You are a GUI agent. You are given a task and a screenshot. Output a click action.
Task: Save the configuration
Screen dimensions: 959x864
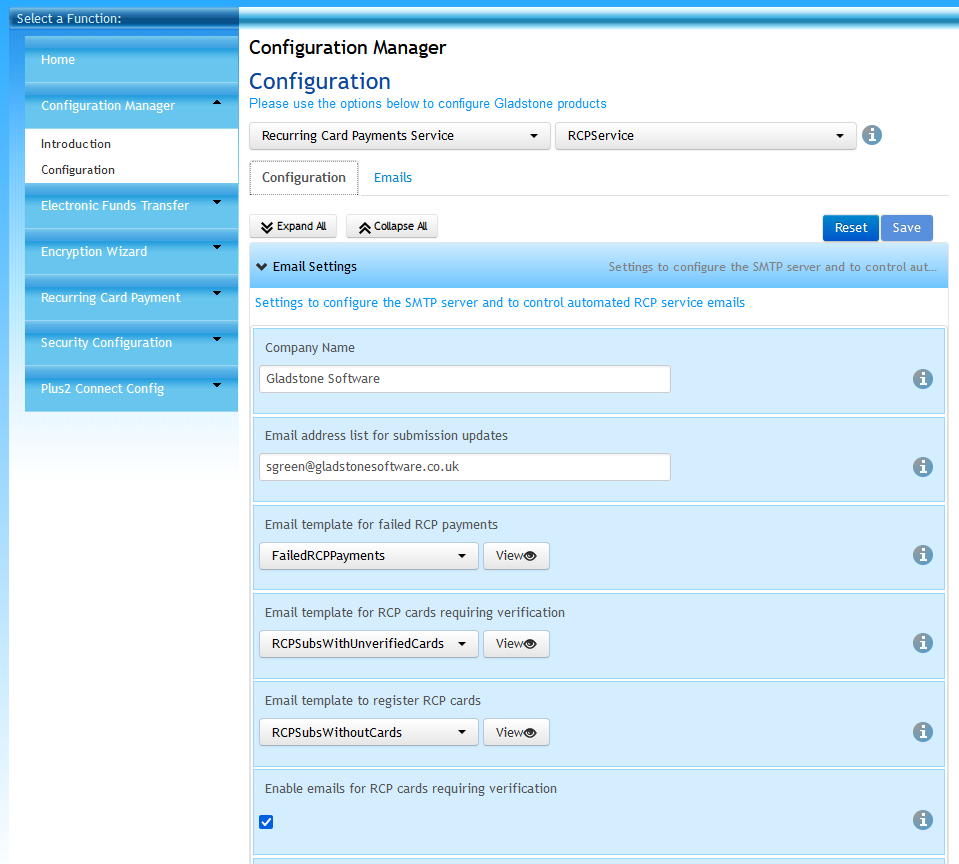click(x=906, y=227)
